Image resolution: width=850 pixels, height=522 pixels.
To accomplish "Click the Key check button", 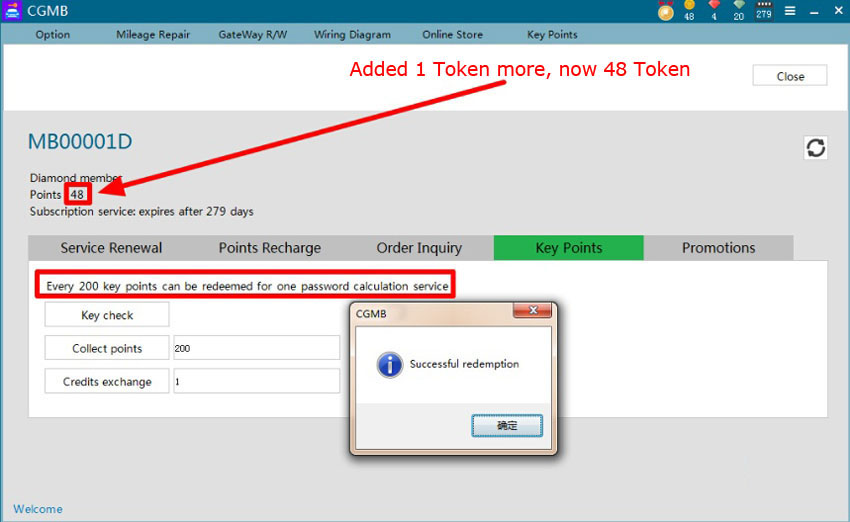I will pos(107,315).
